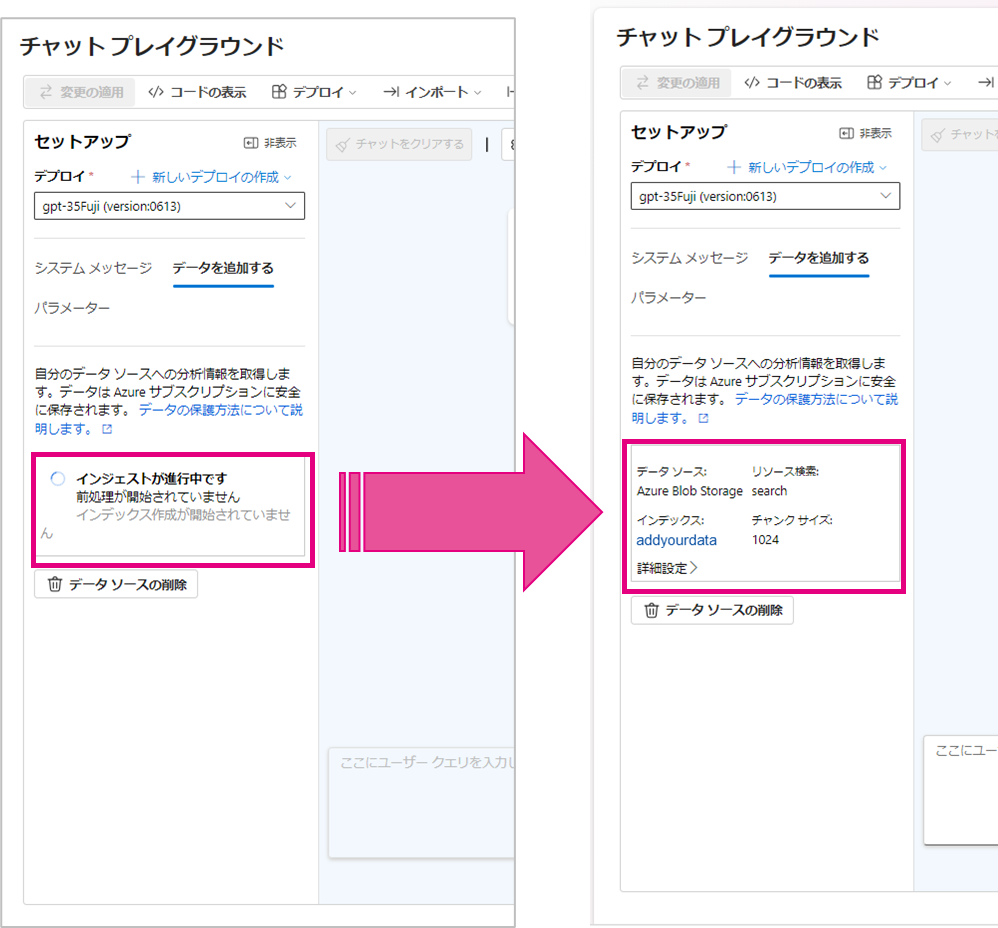The width and height of the screenshot is (998, 928).
Task: Select データを追加する tab in left window
Action: [x=223, y=268]
